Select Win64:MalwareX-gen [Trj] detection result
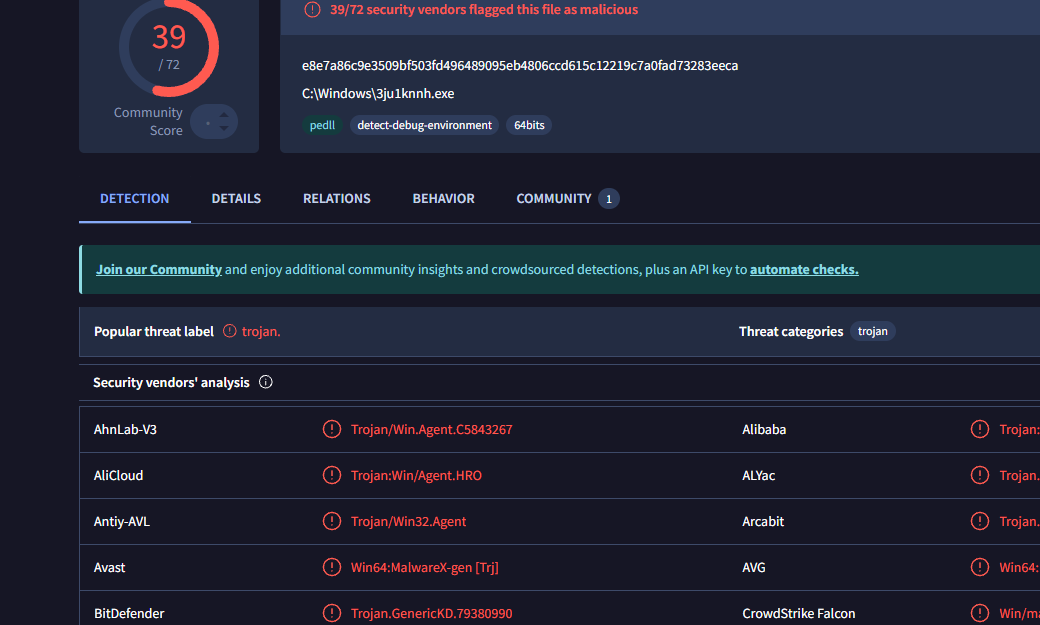Image resolution: width=1040 pixels, height=625 pixels. tap(424, 567)
